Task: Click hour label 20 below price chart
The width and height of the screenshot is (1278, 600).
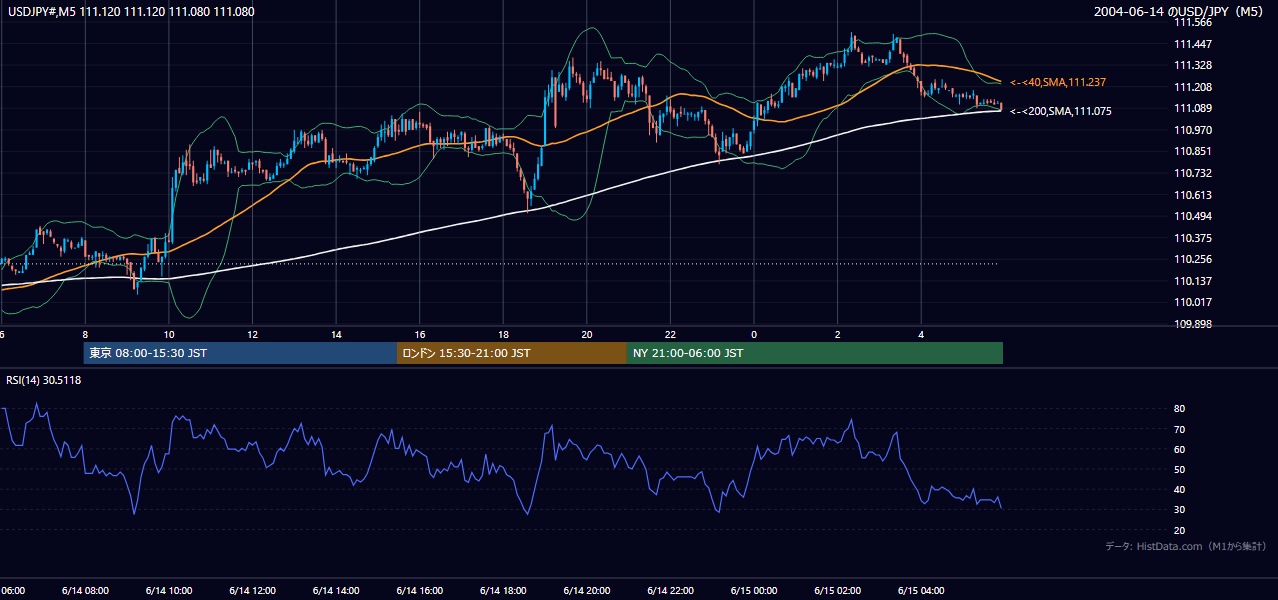Action: click(587, 335)
